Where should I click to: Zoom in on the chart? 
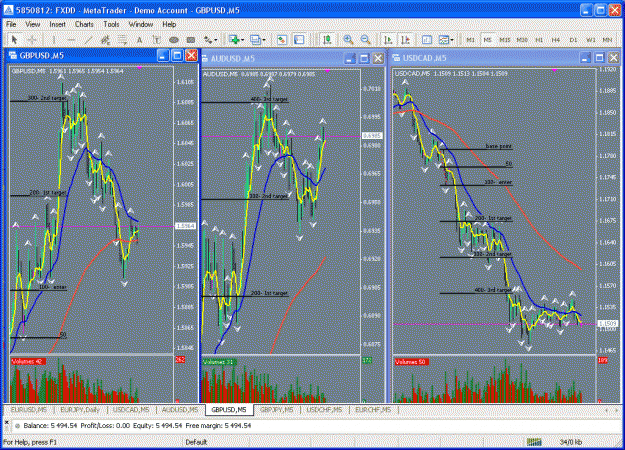tap(348, 39)
